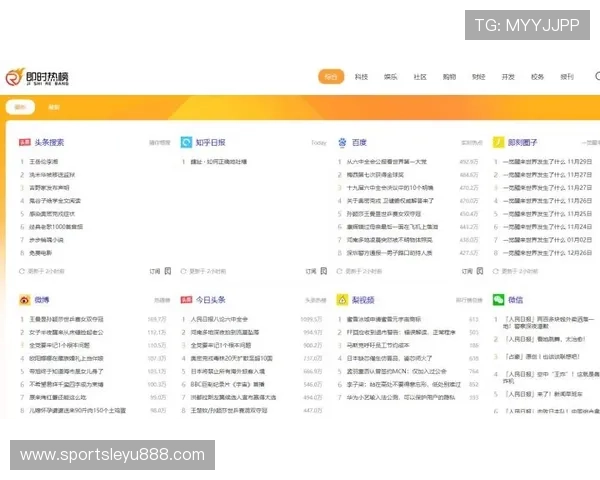Switch to the 科技 category tab
600x480 pixels.
point(361,77)
